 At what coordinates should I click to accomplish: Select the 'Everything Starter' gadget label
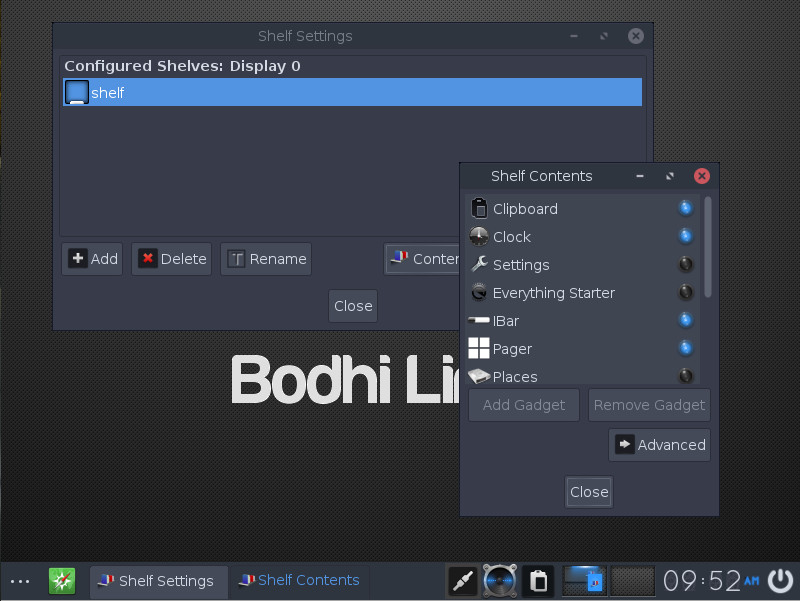(x=554, y=293)
